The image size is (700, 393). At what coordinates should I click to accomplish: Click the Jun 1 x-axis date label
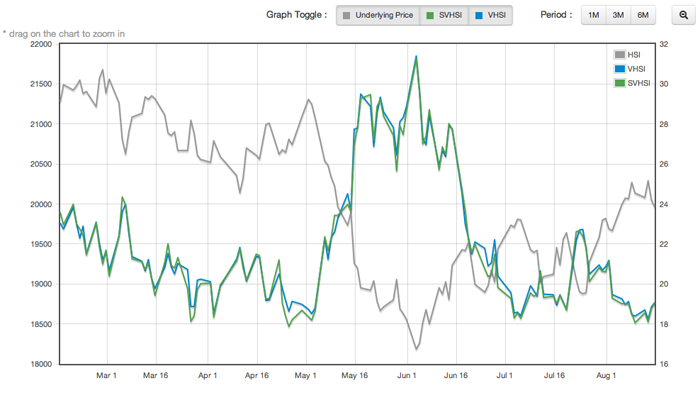coord(407,375)
